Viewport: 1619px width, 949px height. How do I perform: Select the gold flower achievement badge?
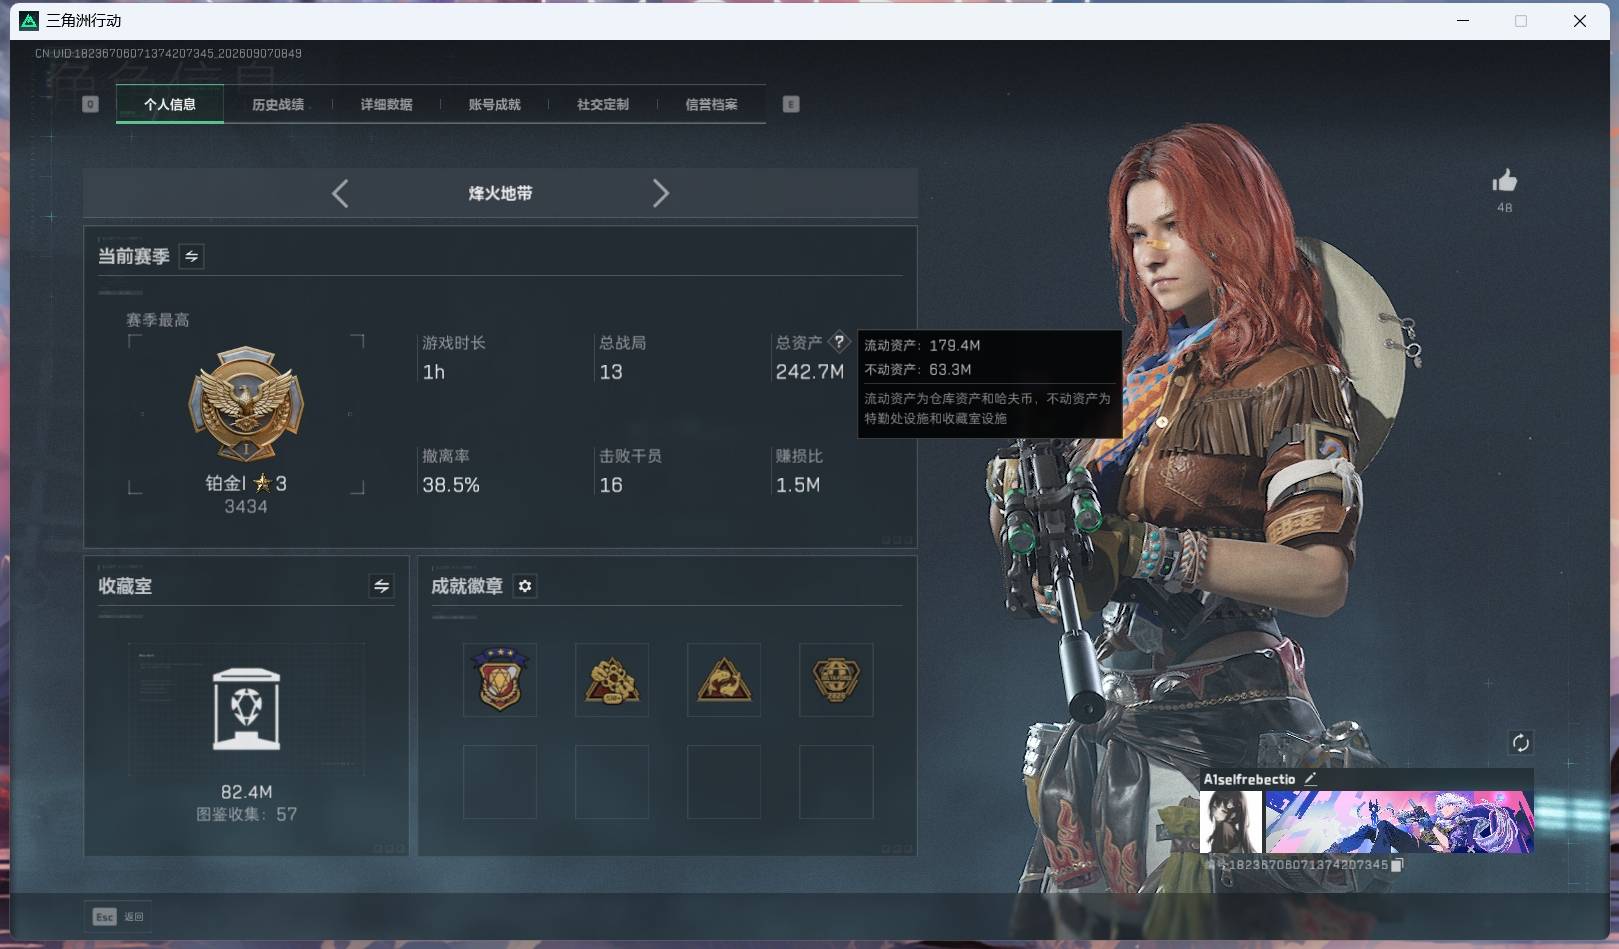point(612,680)
